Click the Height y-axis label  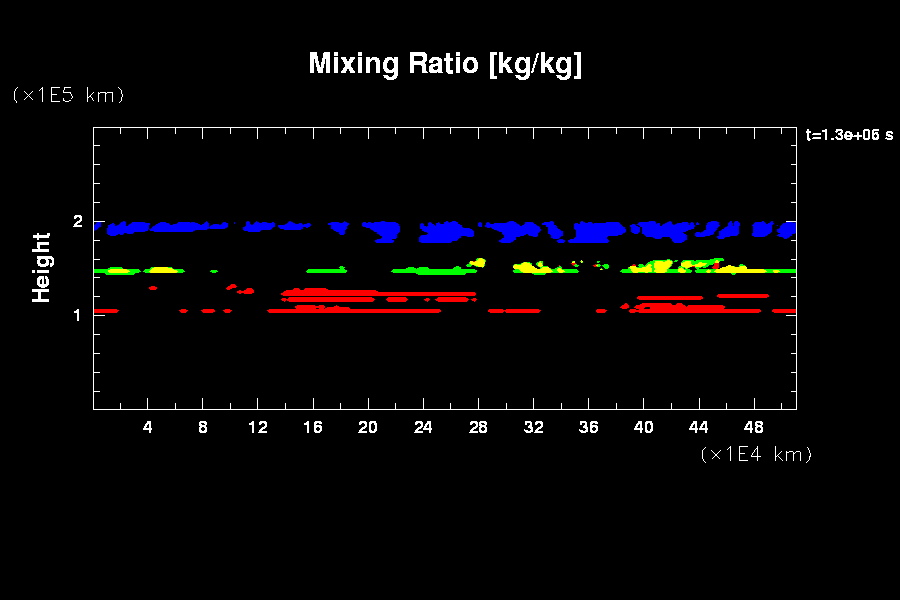click(x=42, y=267)
